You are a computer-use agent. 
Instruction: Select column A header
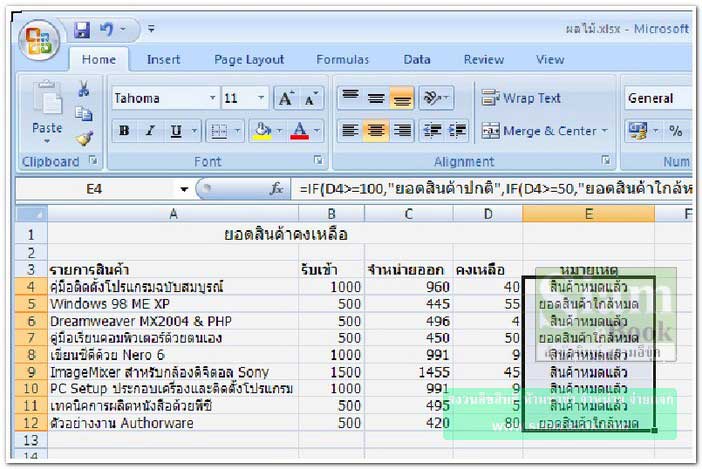pyautogui.click(x=173, y=214)
